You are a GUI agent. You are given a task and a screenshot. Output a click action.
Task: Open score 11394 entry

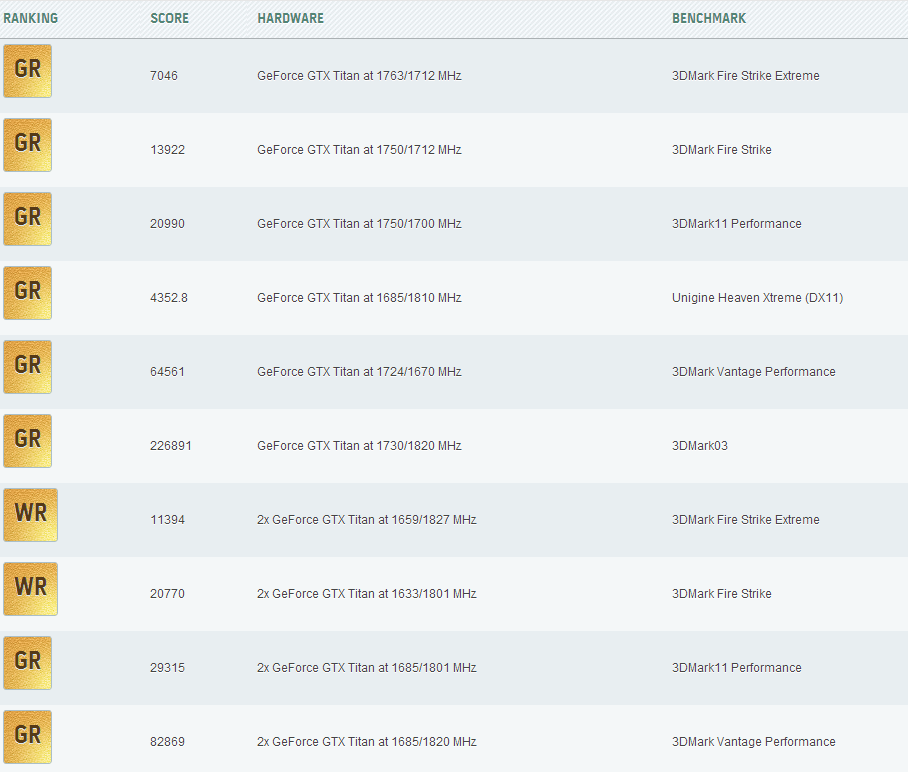click(167, 520)
